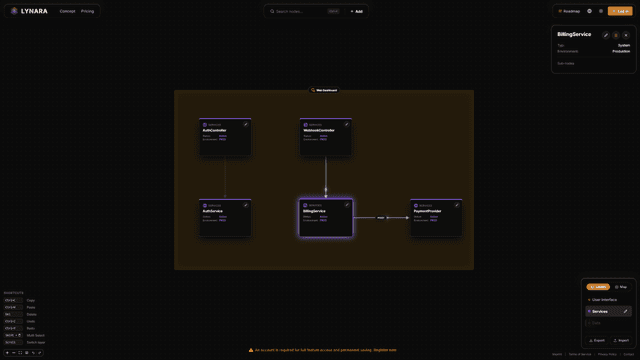Switch to the Layers tab
This screenshot has height=360, width=640.
[598, 287]
